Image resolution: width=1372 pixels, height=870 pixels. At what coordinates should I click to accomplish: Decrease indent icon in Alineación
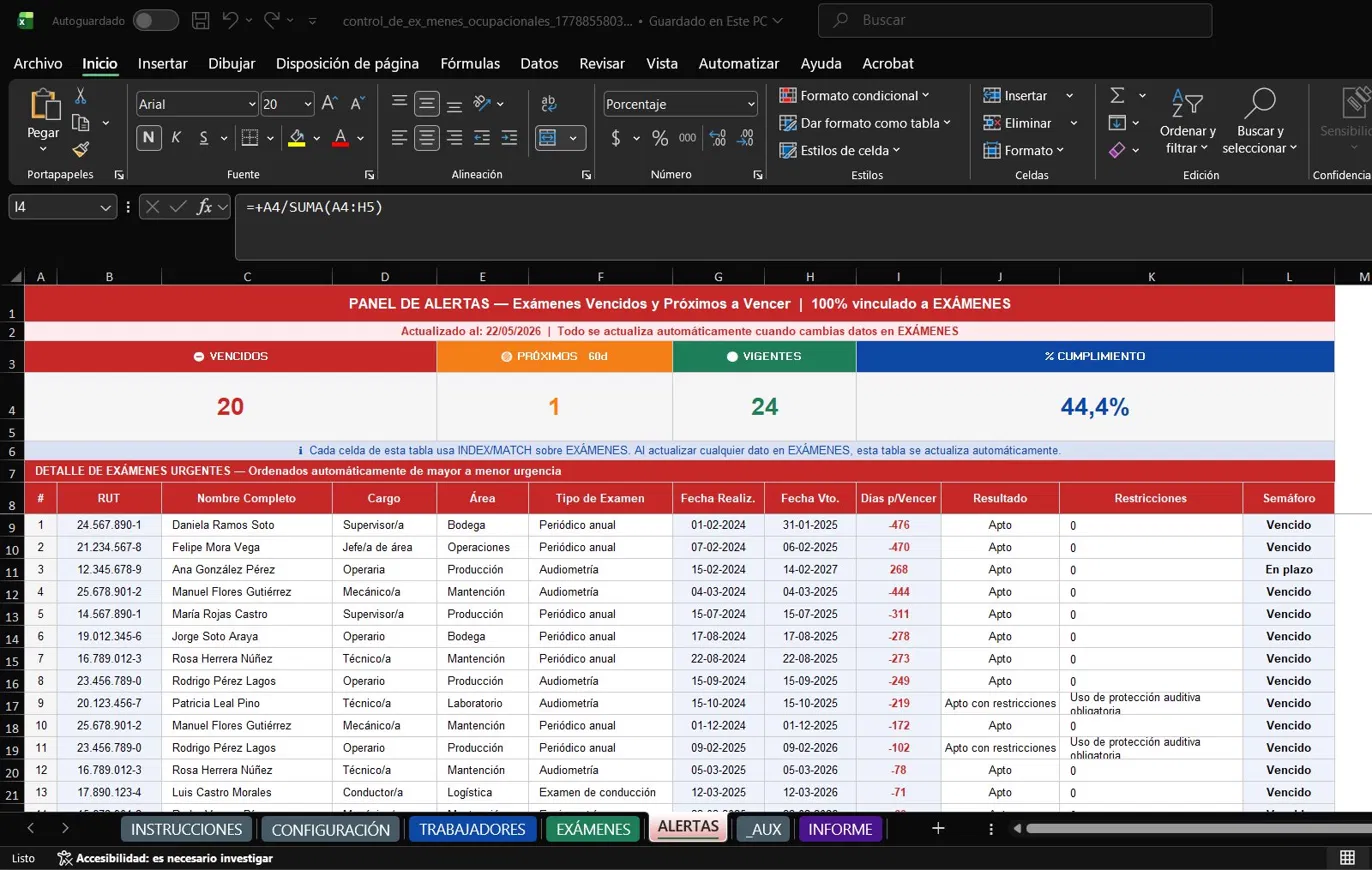click(x=481, y=138)
